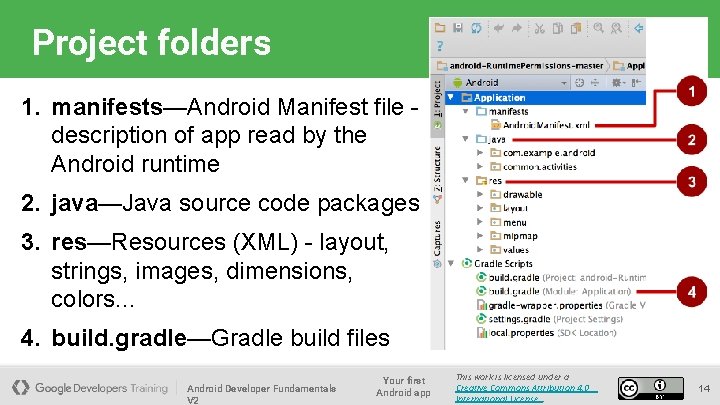Viewport: 720px width, 405px height.
Task: Click Scroll from Source crosshair icon
Action: pos(580,83)
